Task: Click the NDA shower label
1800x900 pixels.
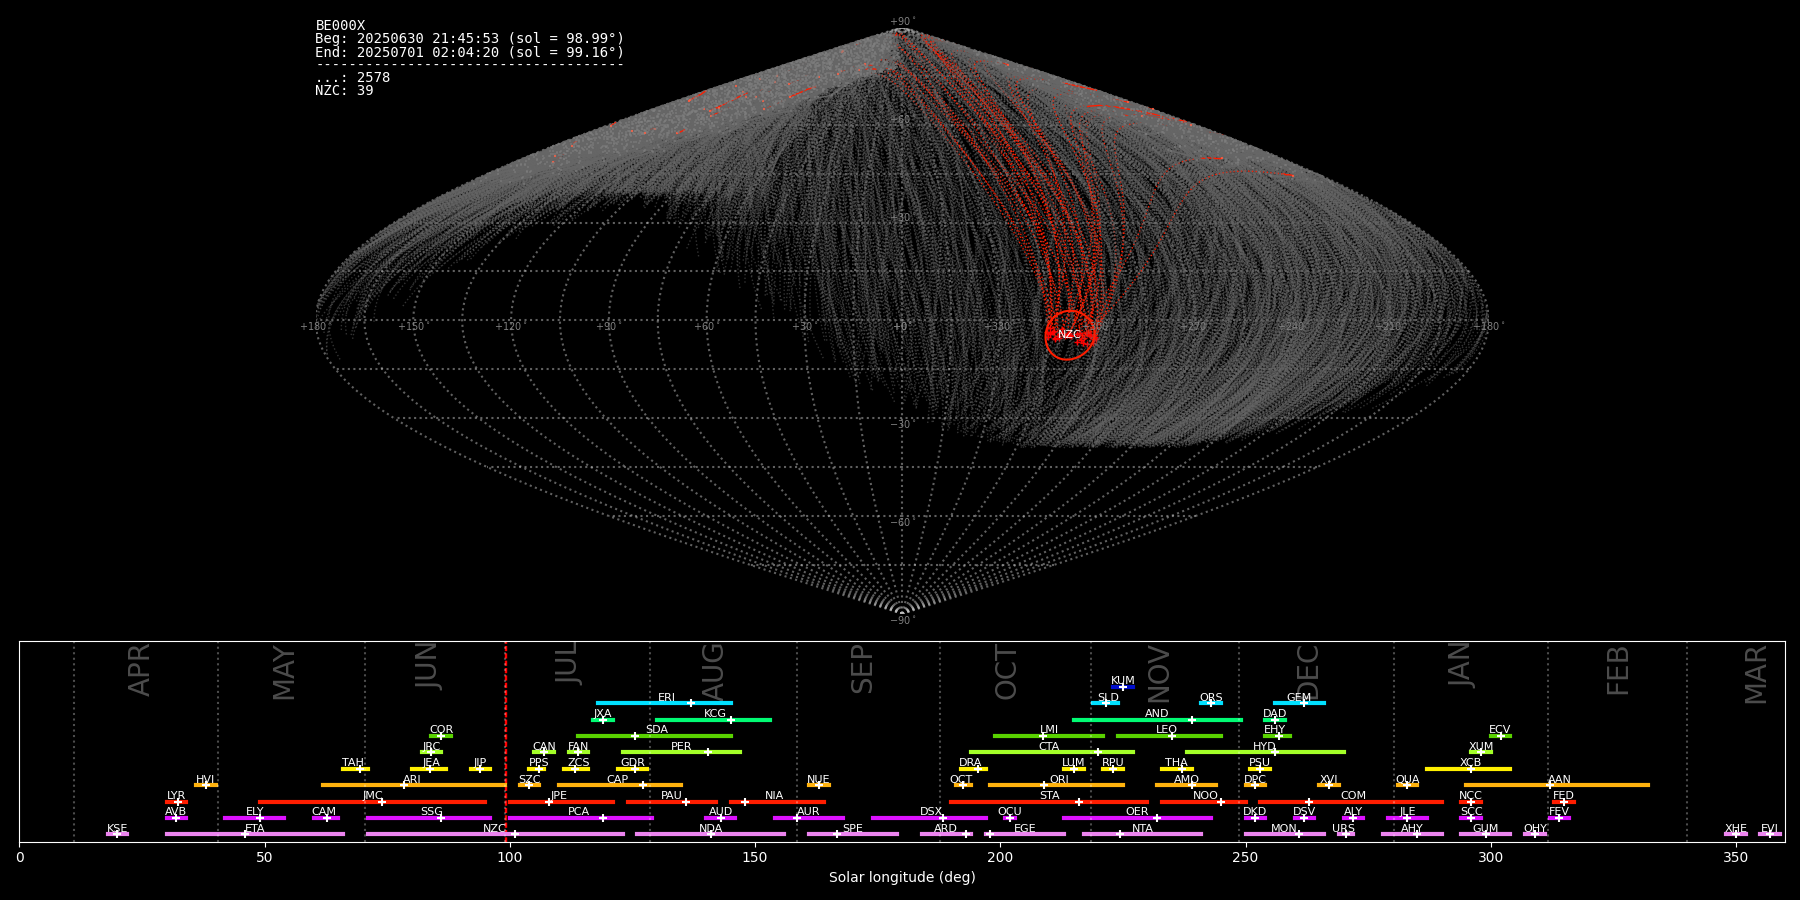Action: pyautogui.click(x=711, y=829)
